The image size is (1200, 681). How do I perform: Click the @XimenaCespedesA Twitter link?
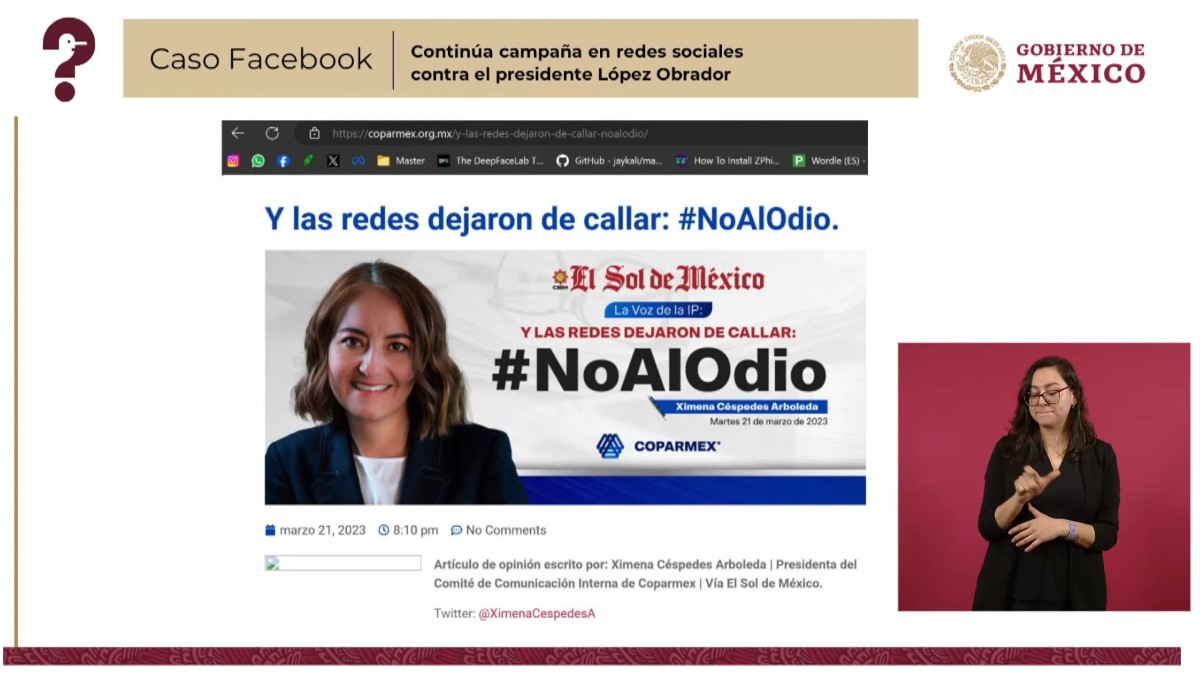[537, 613]
